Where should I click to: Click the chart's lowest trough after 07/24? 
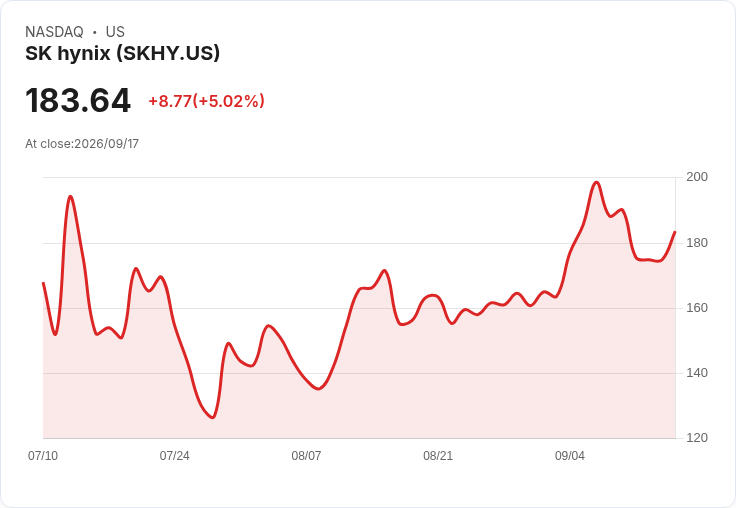pyautogui.click(x=213, y=417)
